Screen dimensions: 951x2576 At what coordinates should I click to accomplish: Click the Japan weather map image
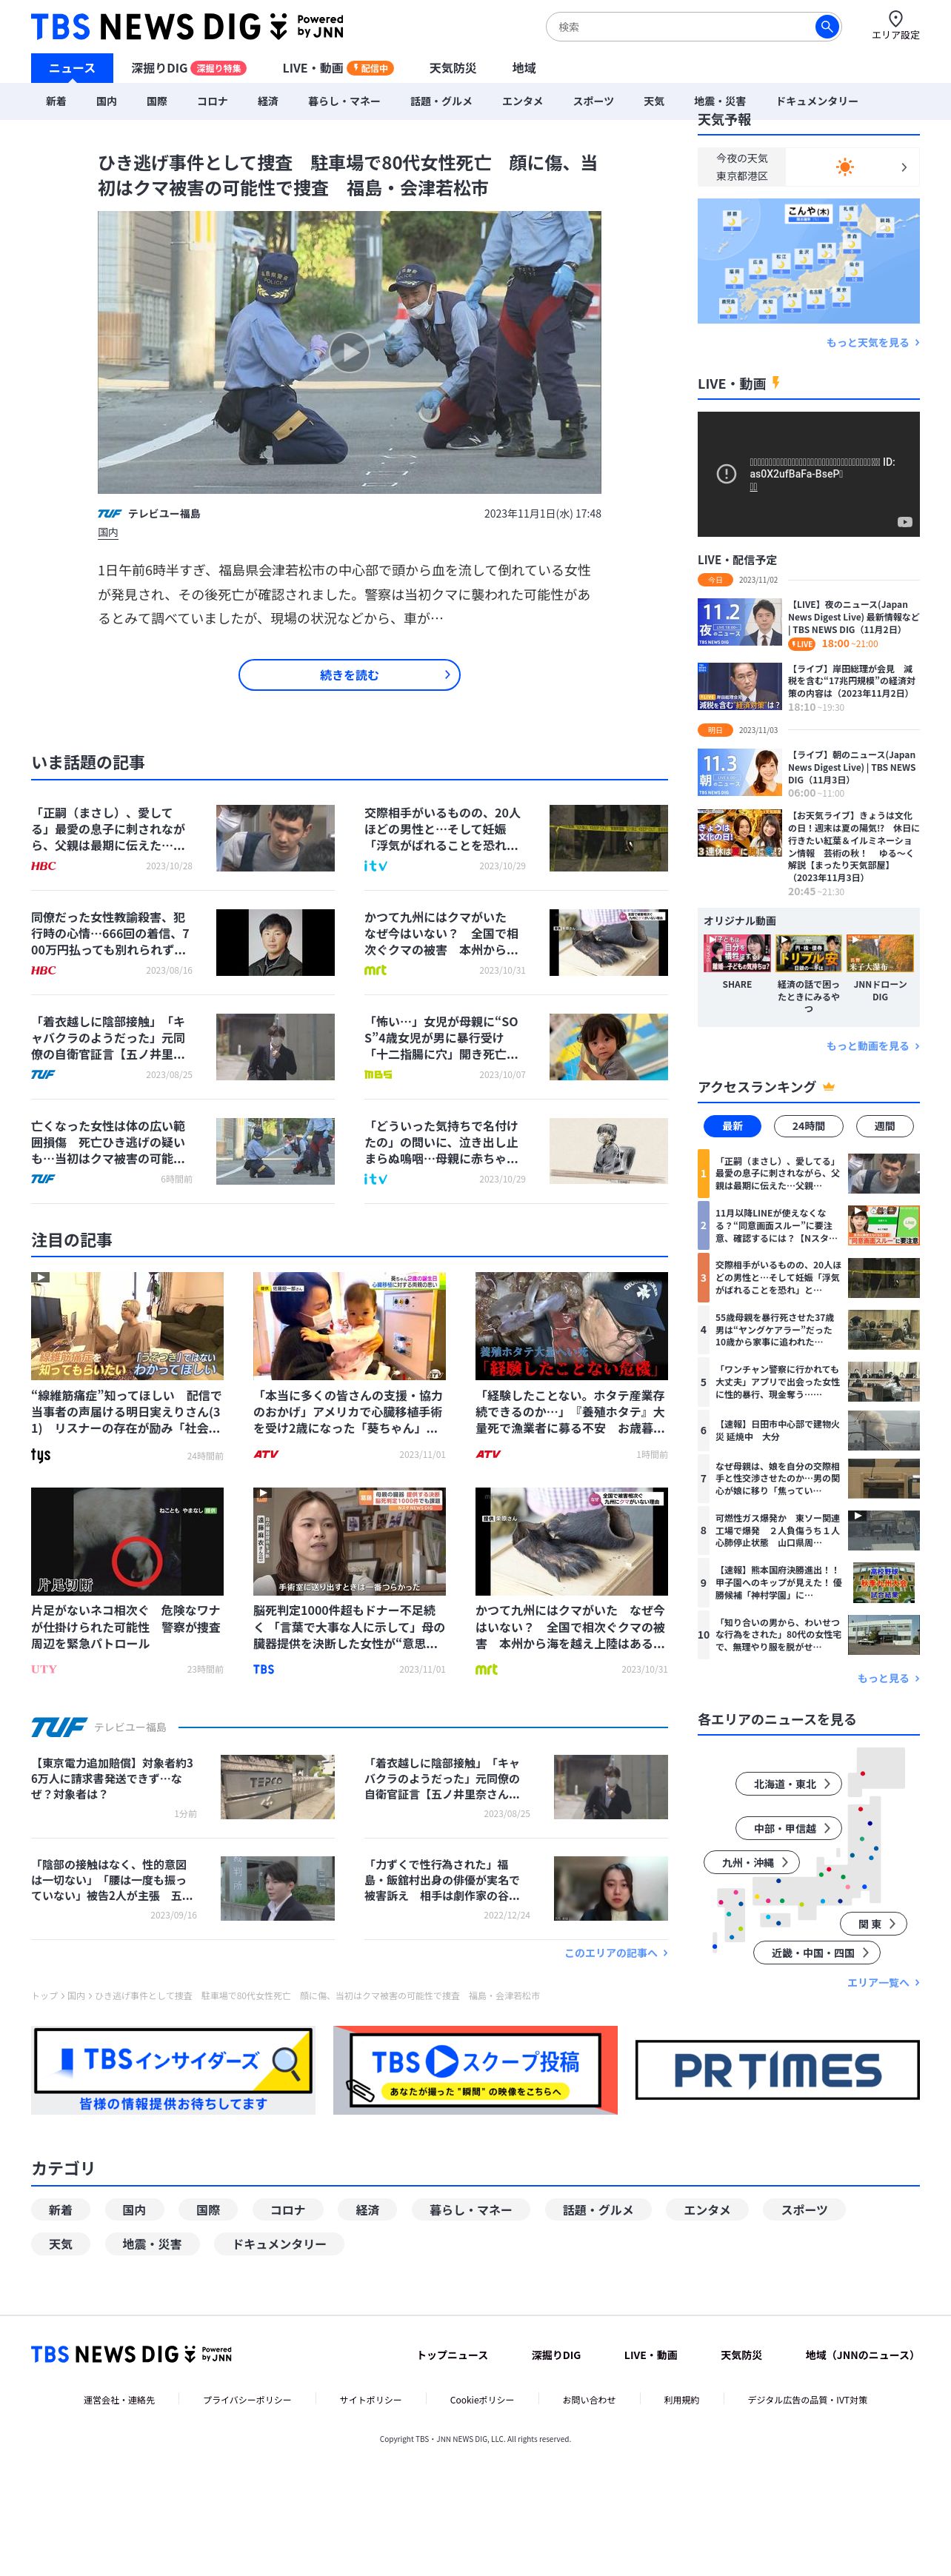(x=808, y=261)
